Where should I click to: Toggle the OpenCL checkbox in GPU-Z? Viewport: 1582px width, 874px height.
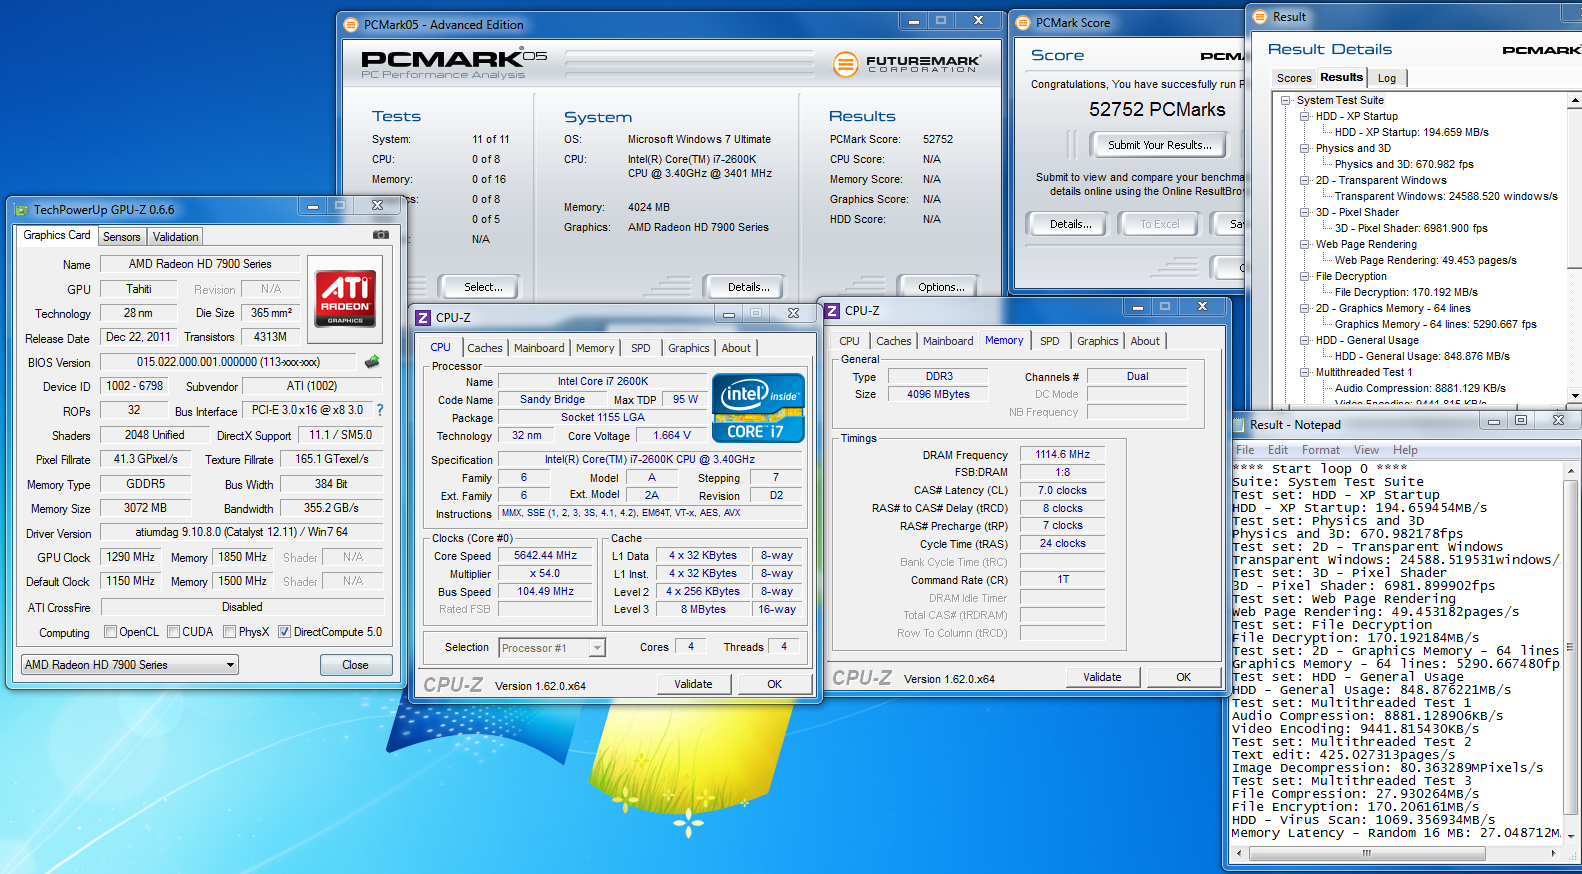coord(110,632)
